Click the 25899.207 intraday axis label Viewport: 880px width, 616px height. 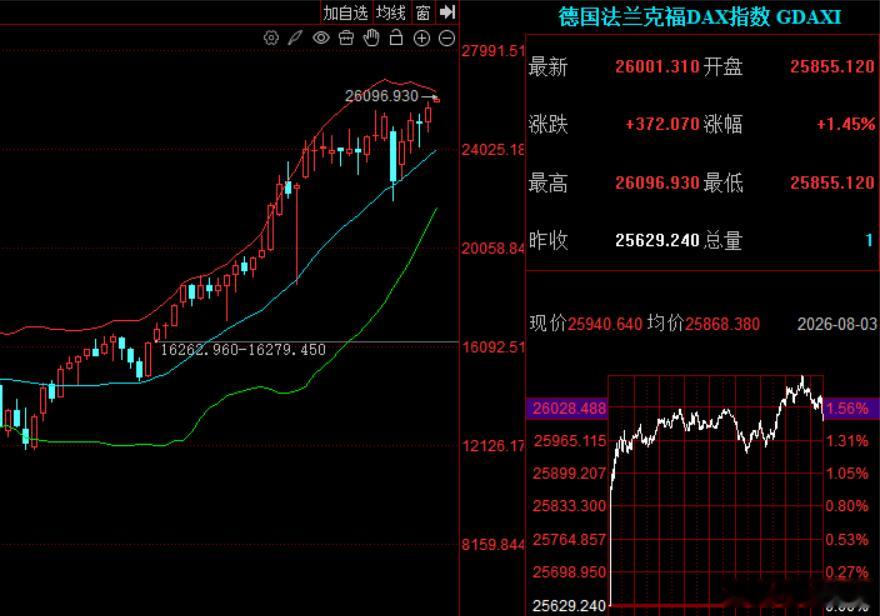570,474
